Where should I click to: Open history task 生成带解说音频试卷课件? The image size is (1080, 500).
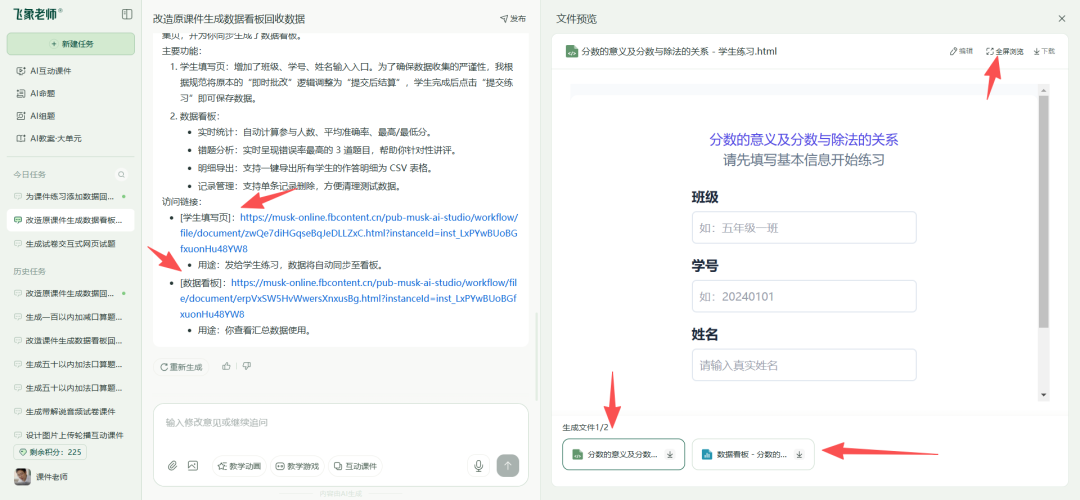(x=71, y=411)
